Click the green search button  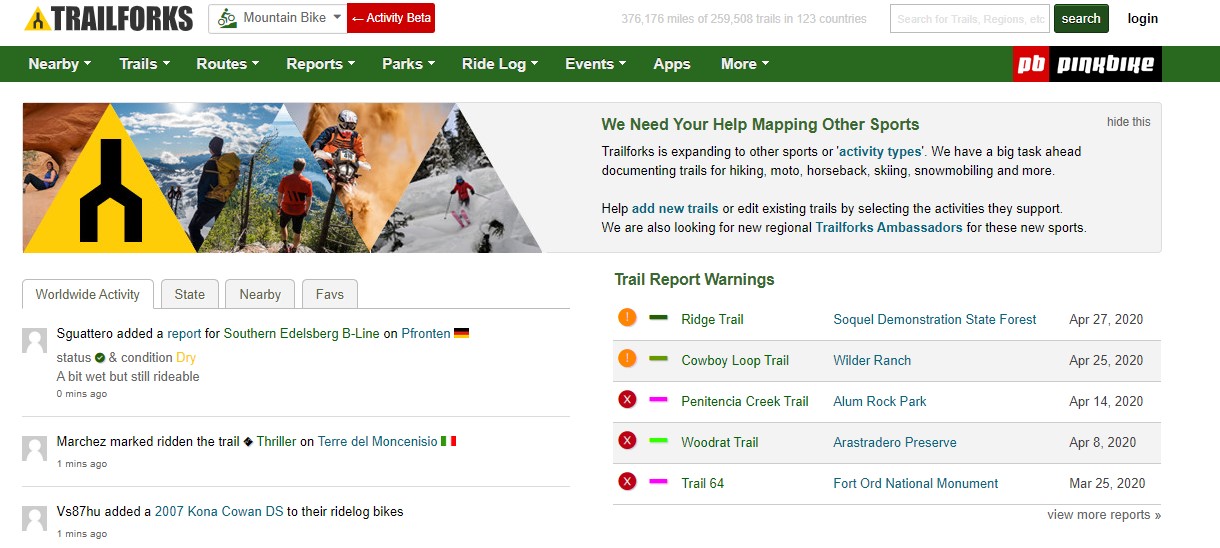coord(1081,18)
